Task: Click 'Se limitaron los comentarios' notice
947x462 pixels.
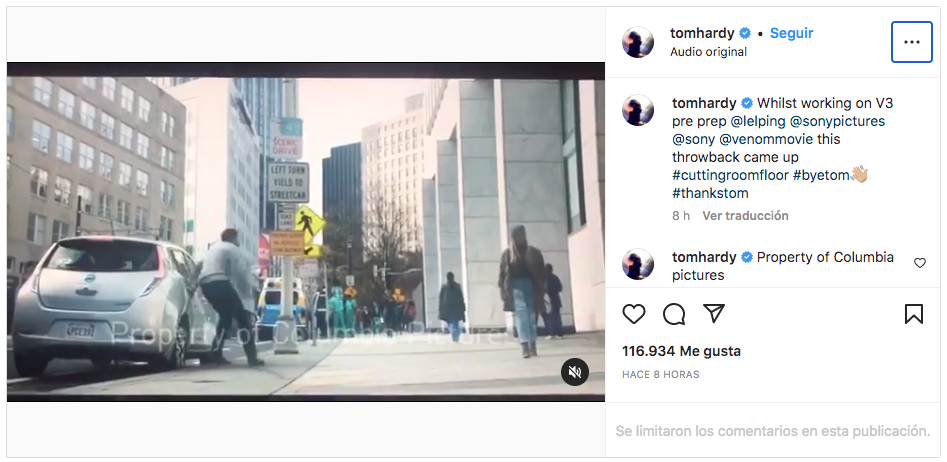Action: pos(772,431)
